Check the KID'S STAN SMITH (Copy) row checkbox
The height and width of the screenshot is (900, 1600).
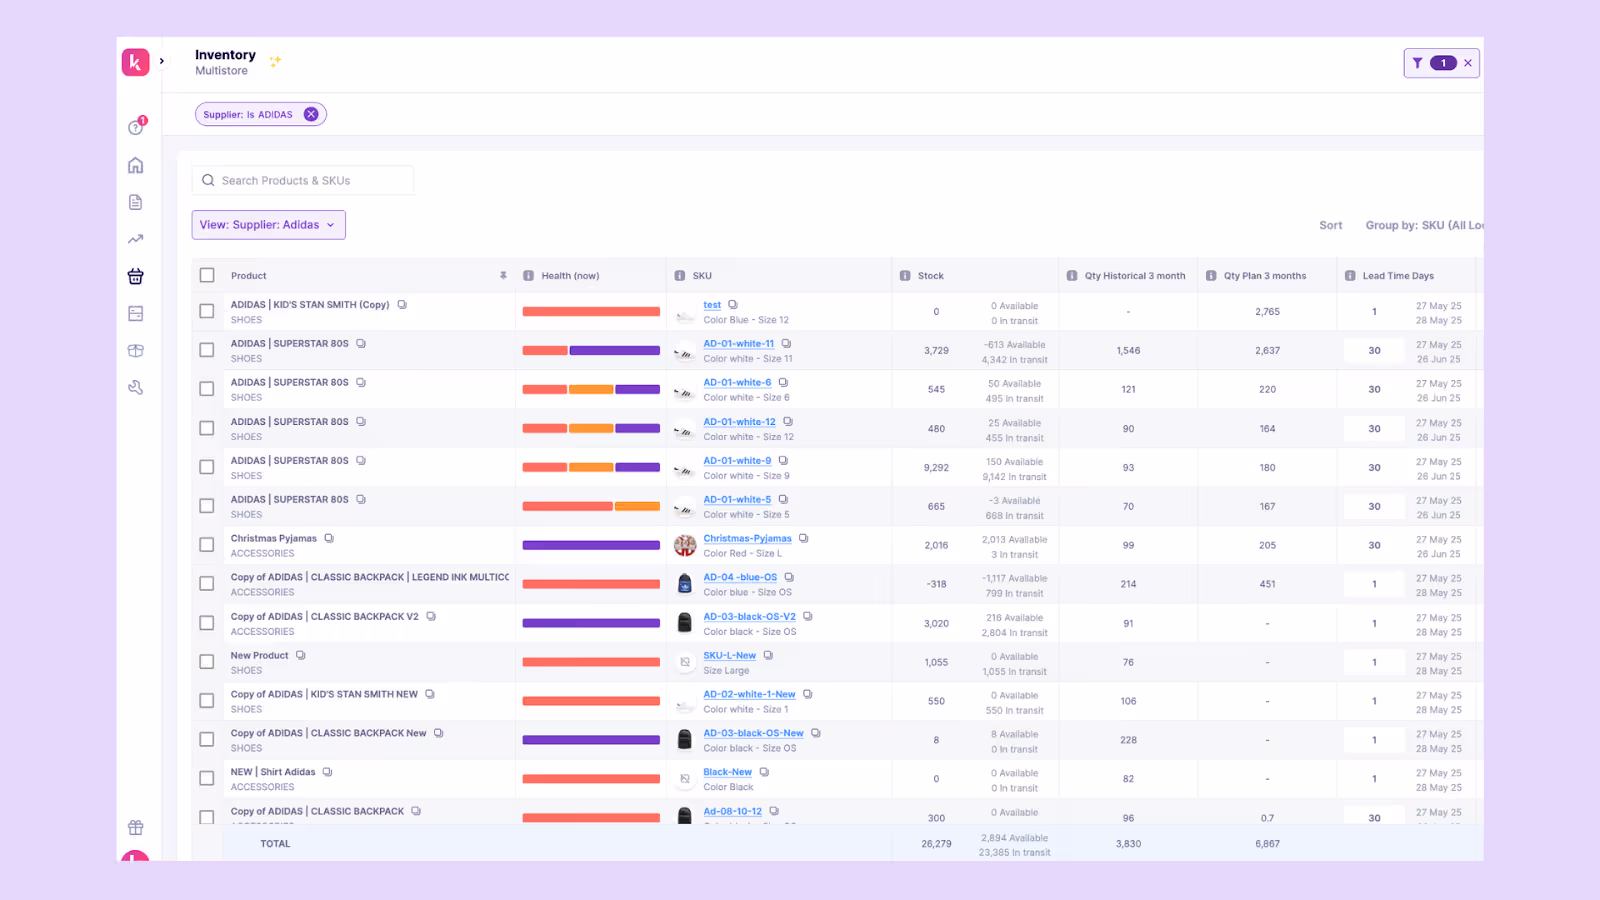[207, 311]
